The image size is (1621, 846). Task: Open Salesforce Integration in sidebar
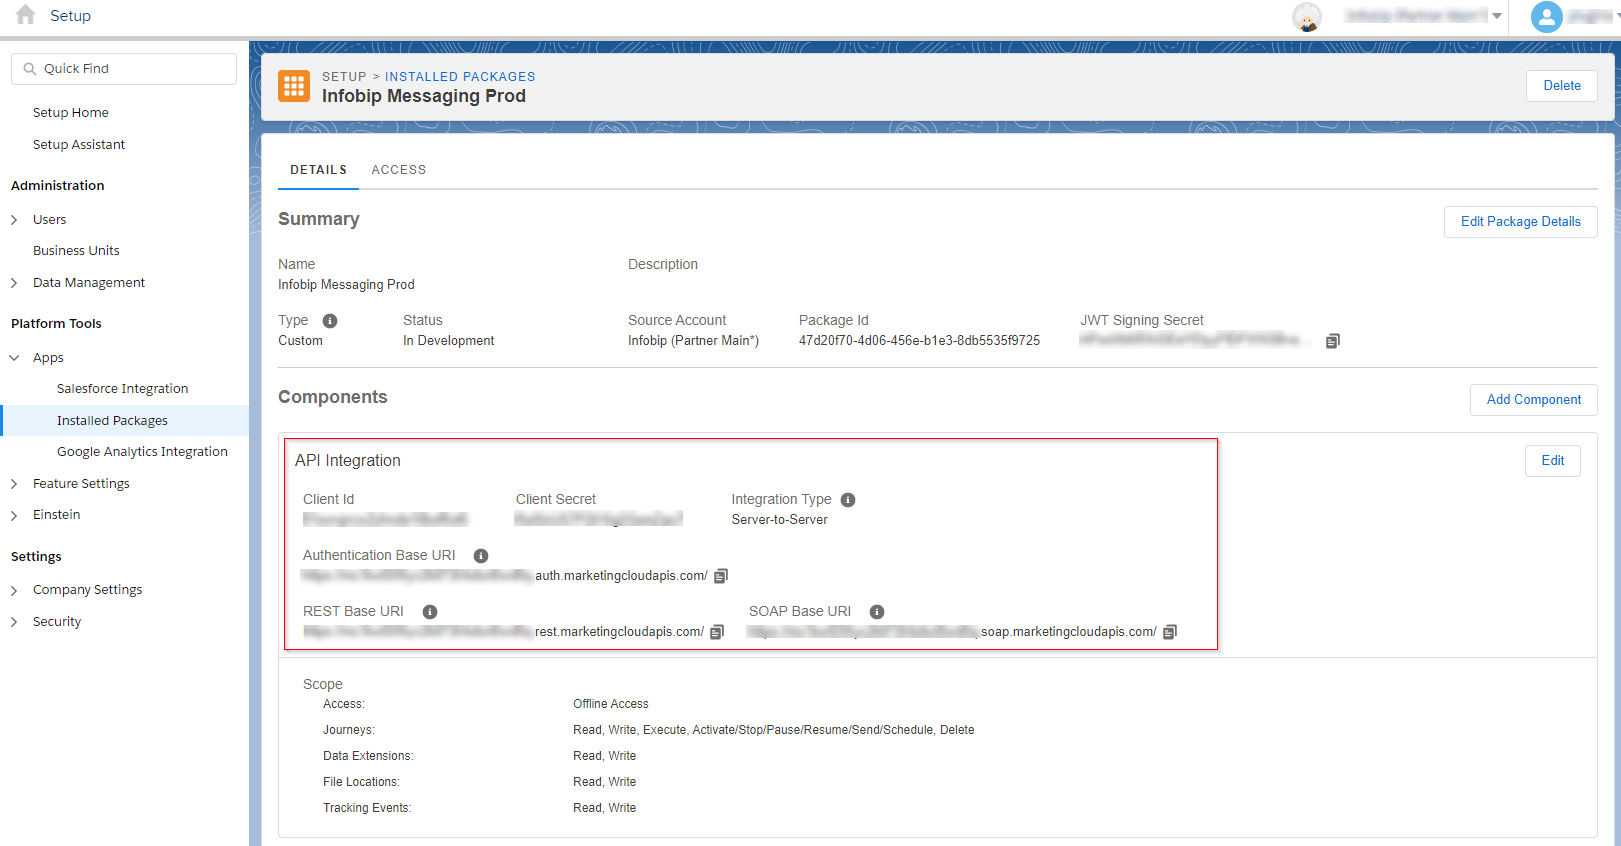[x=122, y=389]
